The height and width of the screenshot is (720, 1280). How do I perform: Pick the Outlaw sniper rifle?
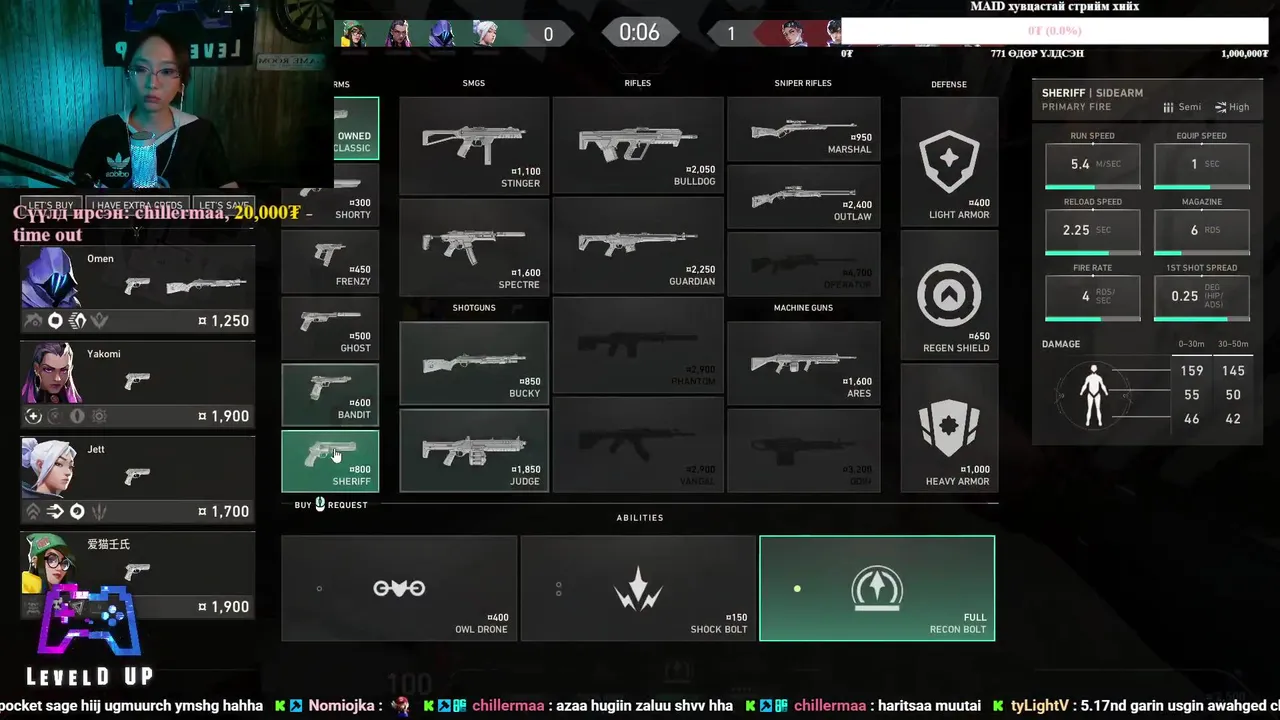[x=803, y=196]
